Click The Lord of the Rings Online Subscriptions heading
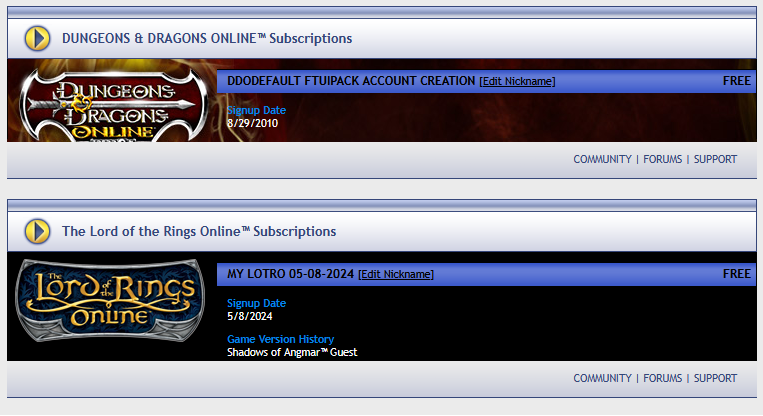Image resolution: width=763 pixels, height=416 pixels. point(199,232)
